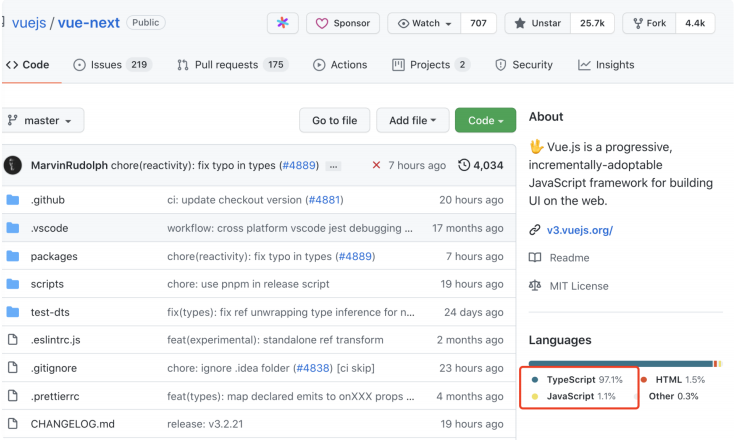Open the Watch notifications dropdown
The height and width of the screenshot is (447, 746).
pyautogui.click(x=424, y=23)
